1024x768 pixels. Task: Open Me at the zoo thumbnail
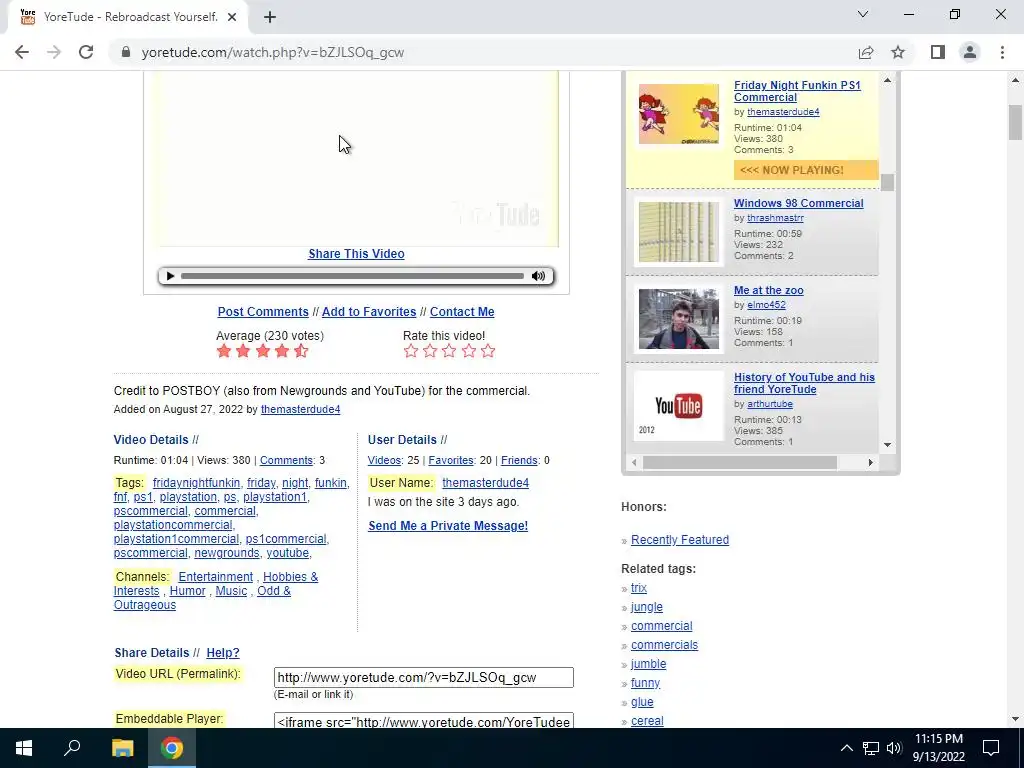click(679, 319)
